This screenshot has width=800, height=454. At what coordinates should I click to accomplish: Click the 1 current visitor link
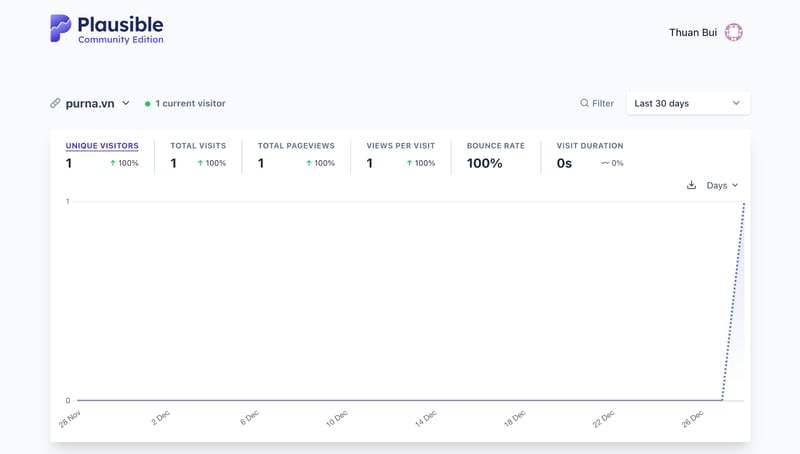[190, 103]
